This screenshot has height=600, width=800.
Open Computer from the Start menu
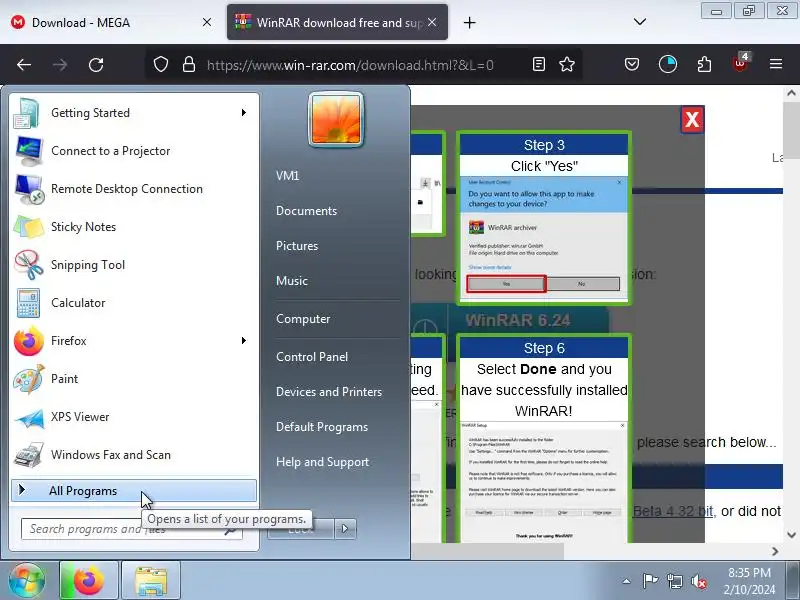(303, 319)
